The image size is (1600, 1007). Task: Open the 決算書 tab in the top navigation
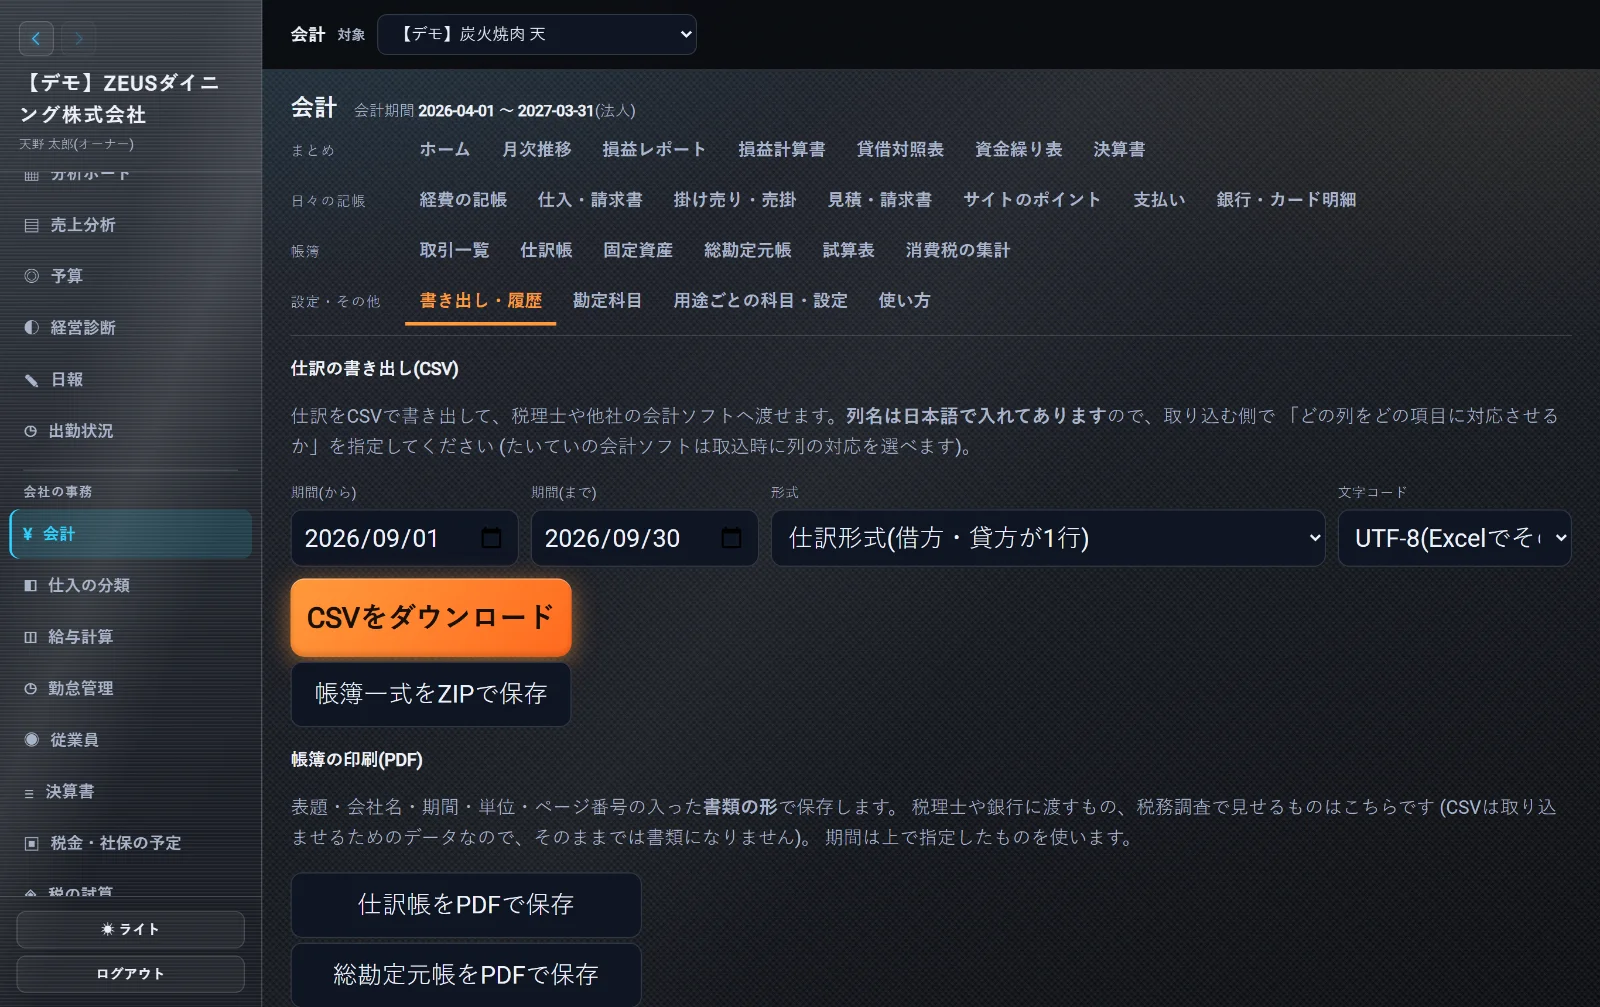(x=1119, y=149)
